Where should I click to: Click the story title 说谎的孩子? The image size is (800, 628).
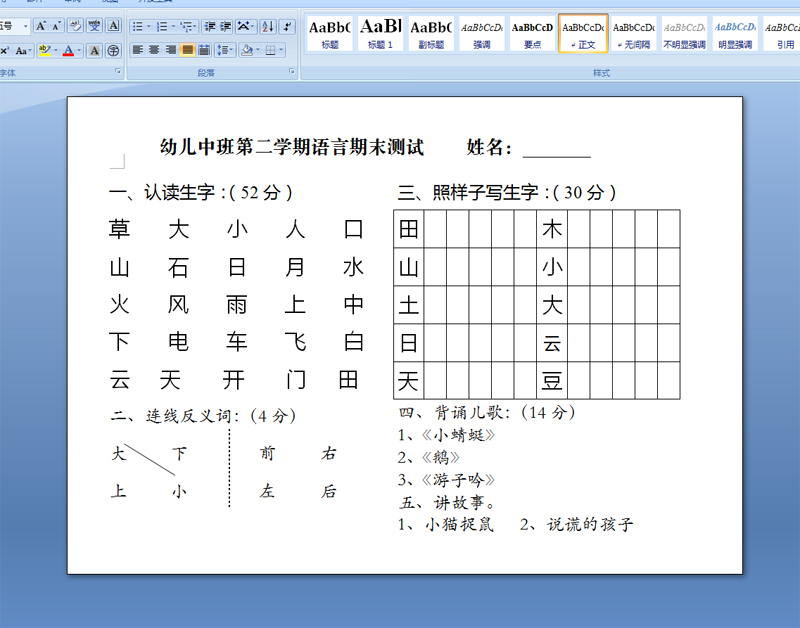click(x=590, y=524)
